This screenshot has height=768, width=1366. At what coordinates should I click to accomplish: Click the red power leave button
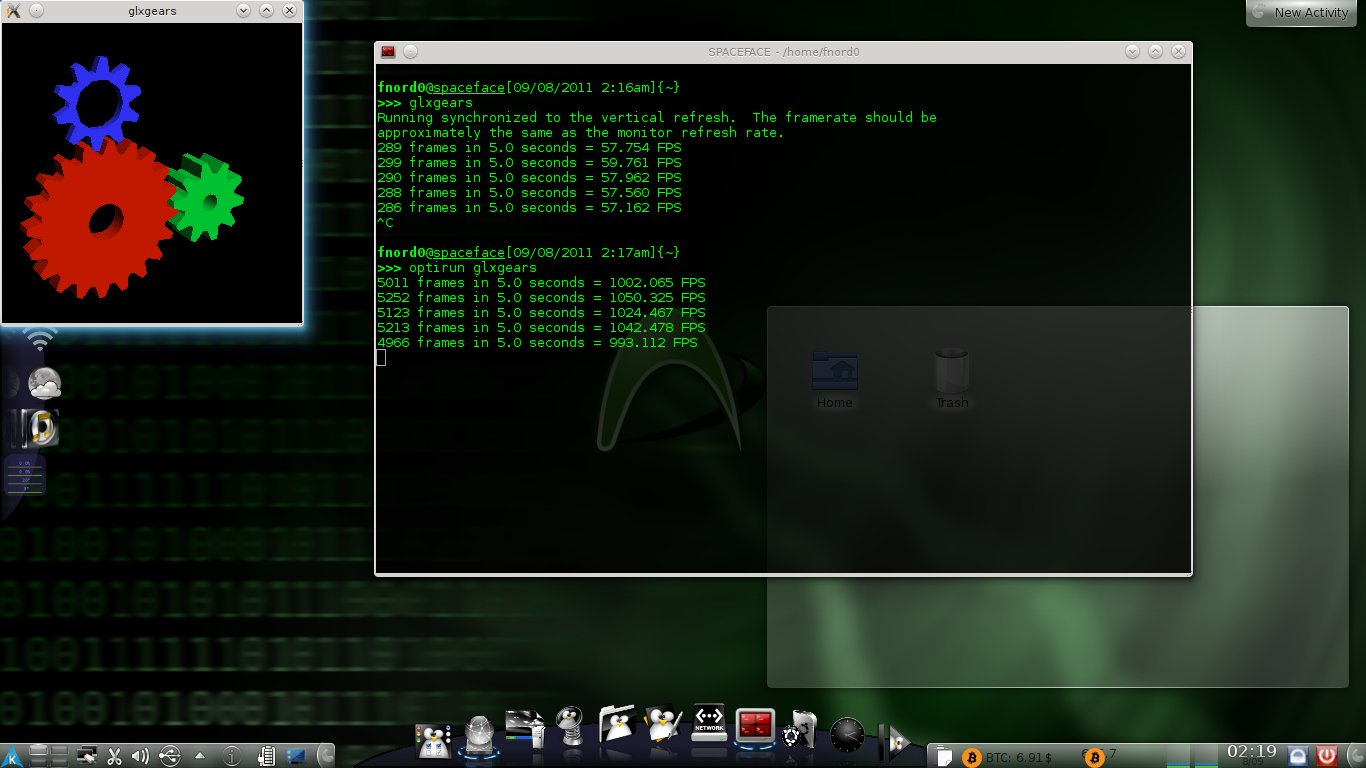pyautogui.click(x=1327, y=755)
